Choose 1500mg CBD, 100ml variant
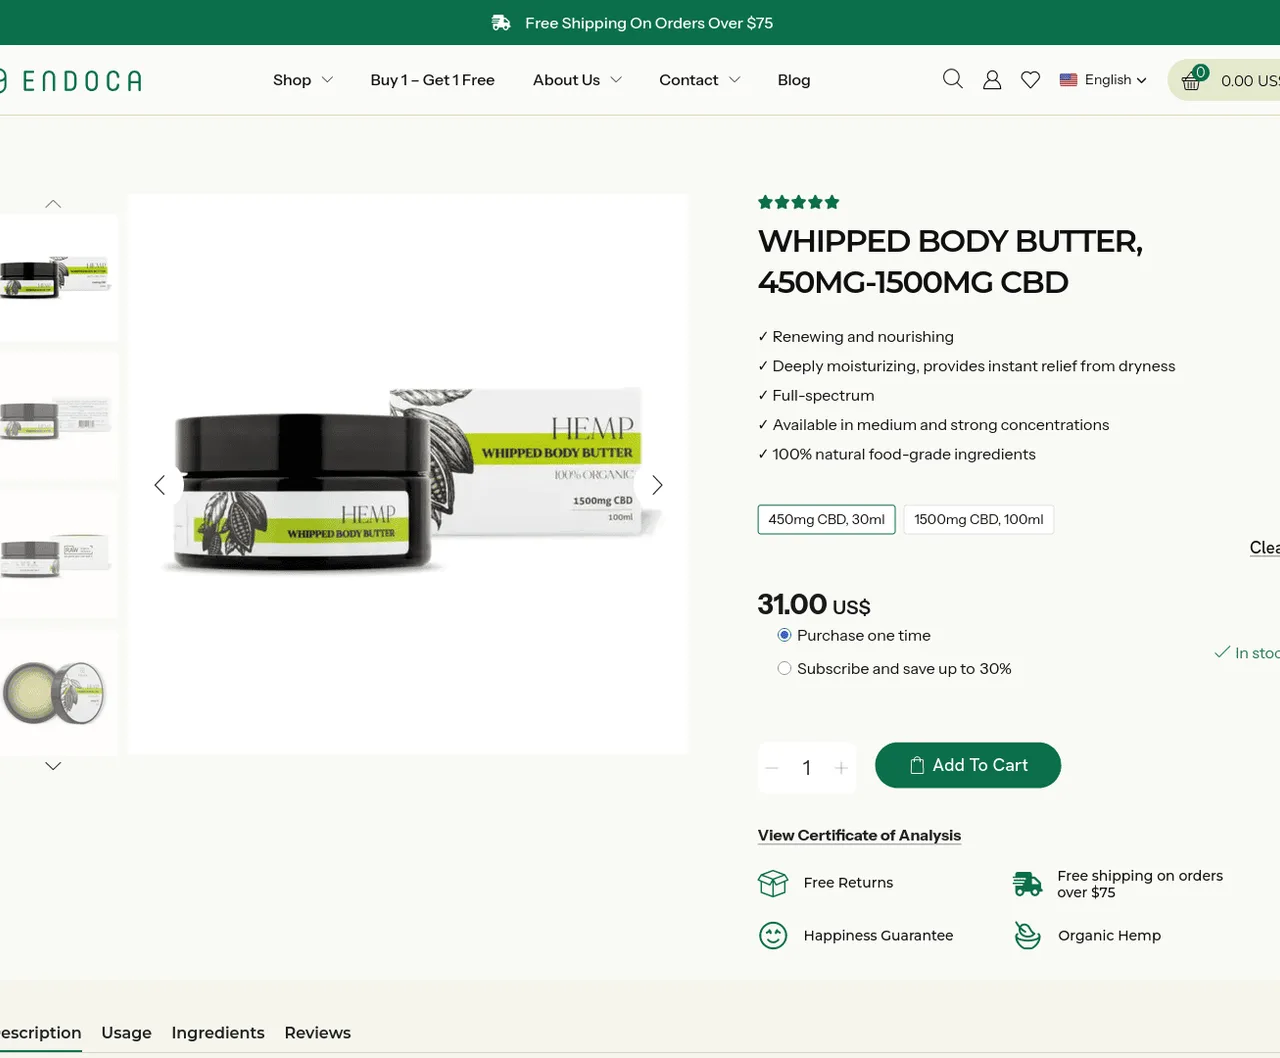This screenshot has width=1280, height=1058. [979, 520]
